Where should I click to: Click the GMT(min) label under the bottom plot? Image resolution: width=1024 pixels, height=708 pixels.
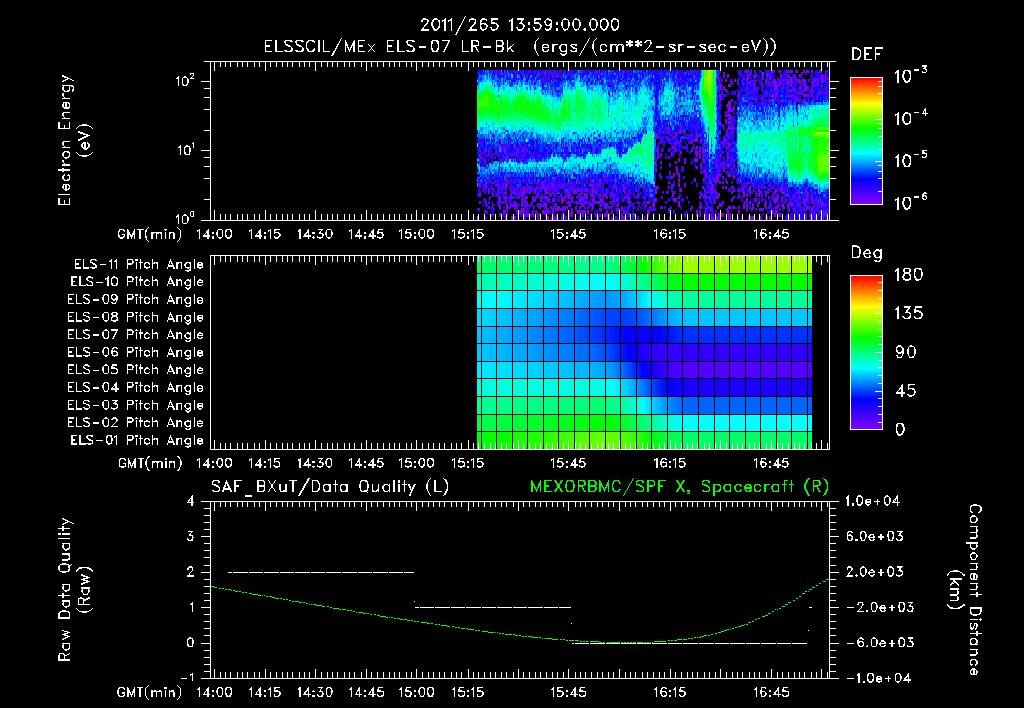[150, 692]
